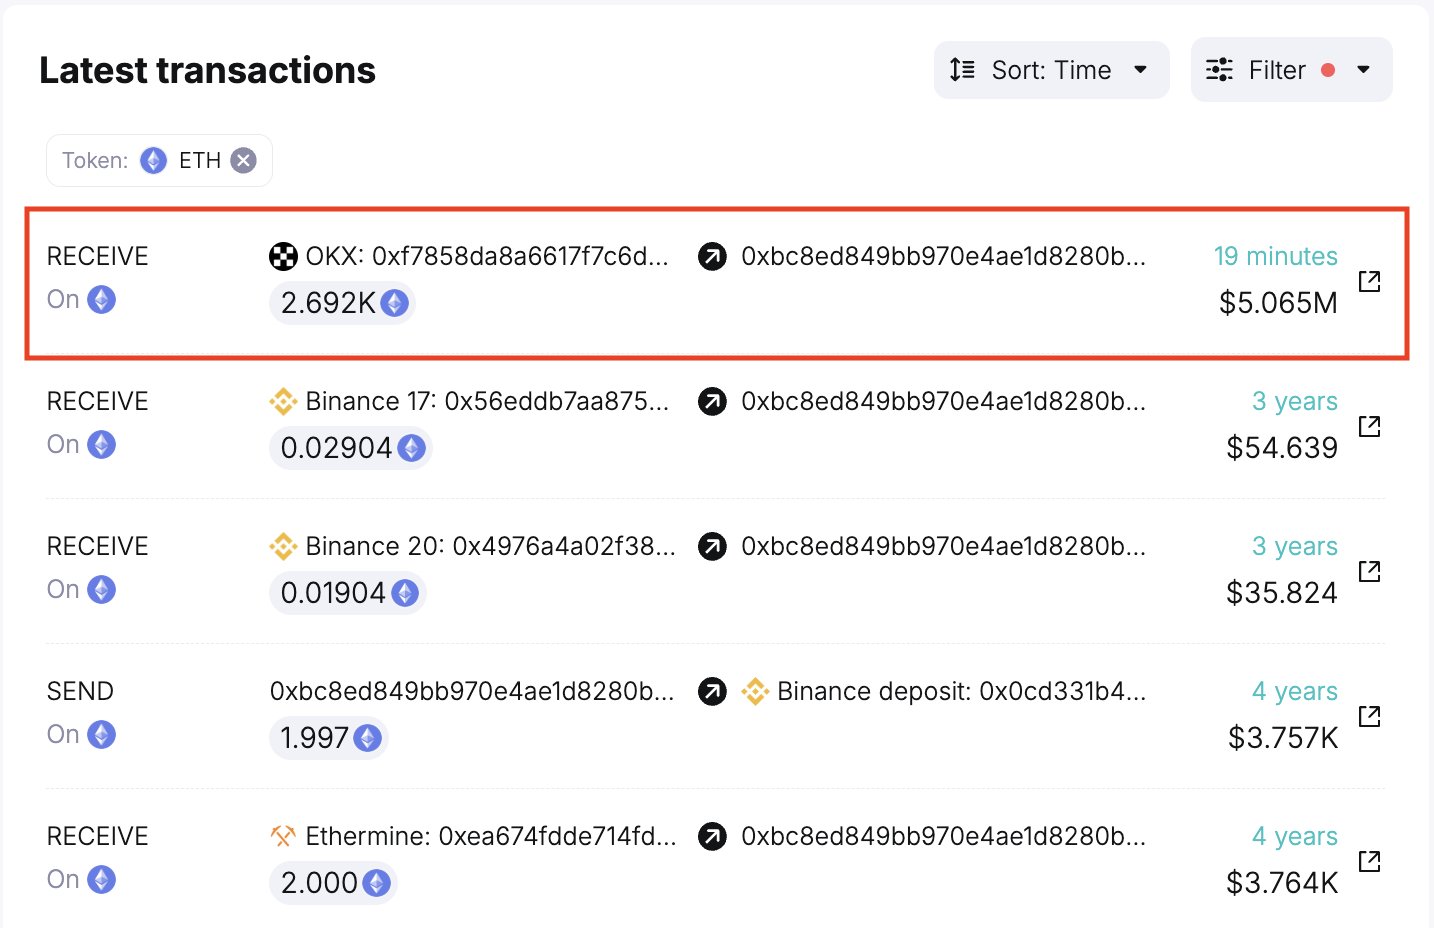The height and width of the screenshot is (928, 1434).
Task: Click the Filter dropdown caret arrow
Action: [1363, 70]
